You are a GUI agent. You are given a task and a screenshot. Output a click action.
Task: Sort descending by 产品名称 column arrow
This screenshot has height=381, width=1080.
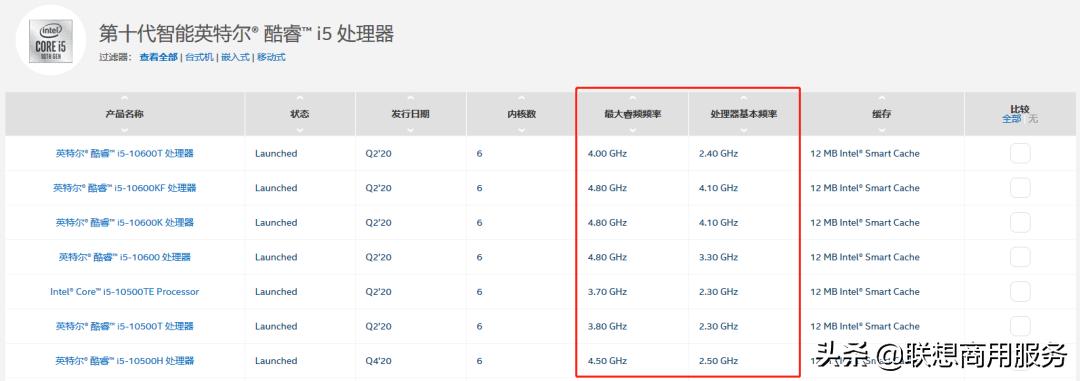coord(125,130)
